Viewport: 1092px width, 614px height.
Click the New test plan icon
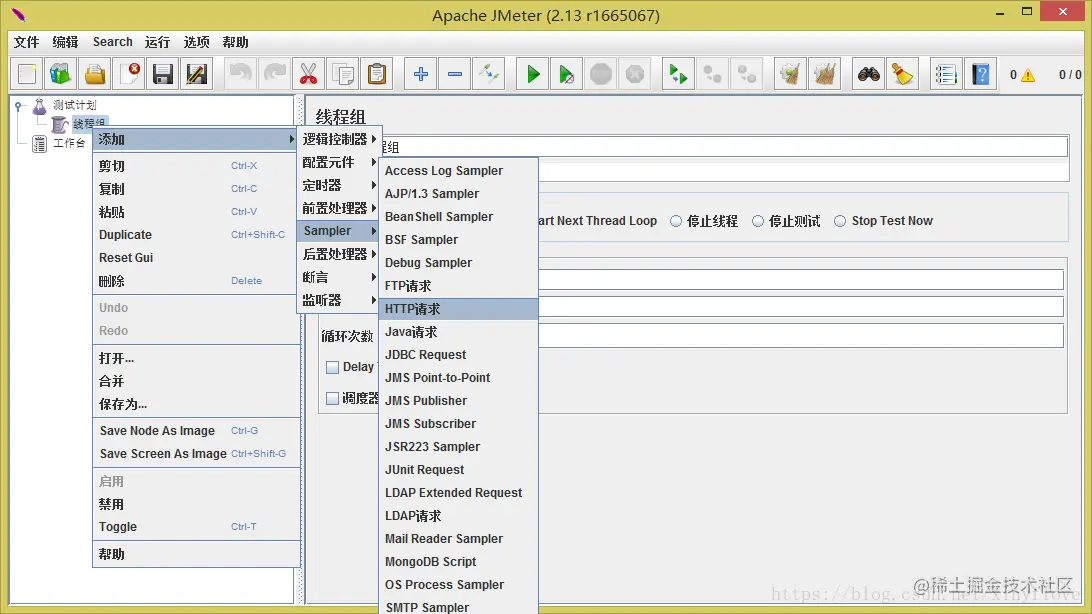(x=27, y=74)
